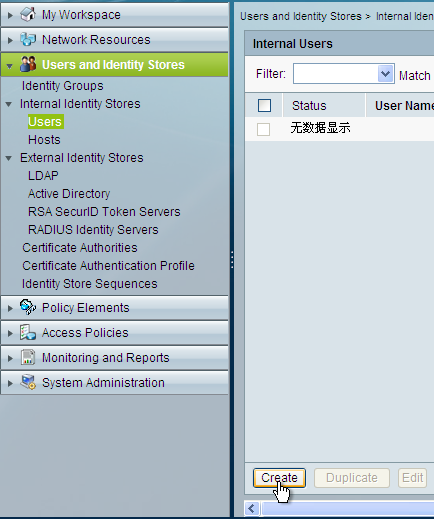The image size is (434, 519).
Task: Open Certificate Authentication Profile page
Action: (108, 266)
